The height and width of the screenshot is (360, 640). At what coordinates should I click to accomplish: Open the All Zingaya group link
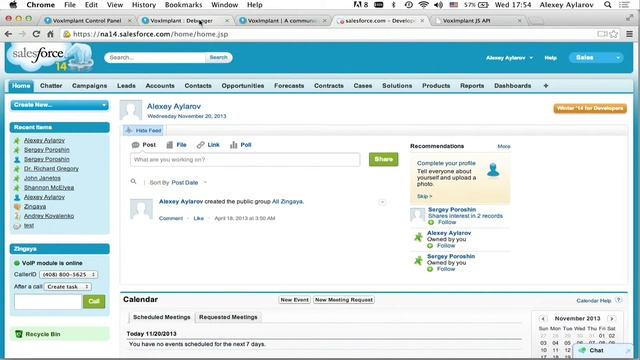click(x=287, y=202)
